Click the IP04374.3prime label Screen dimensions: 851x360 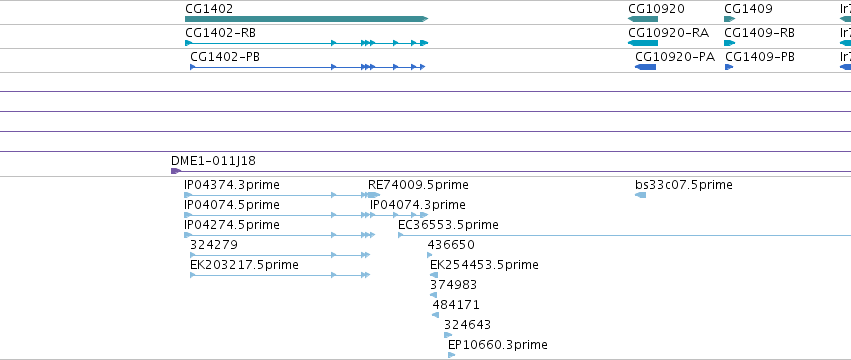(x=232, y=185)
